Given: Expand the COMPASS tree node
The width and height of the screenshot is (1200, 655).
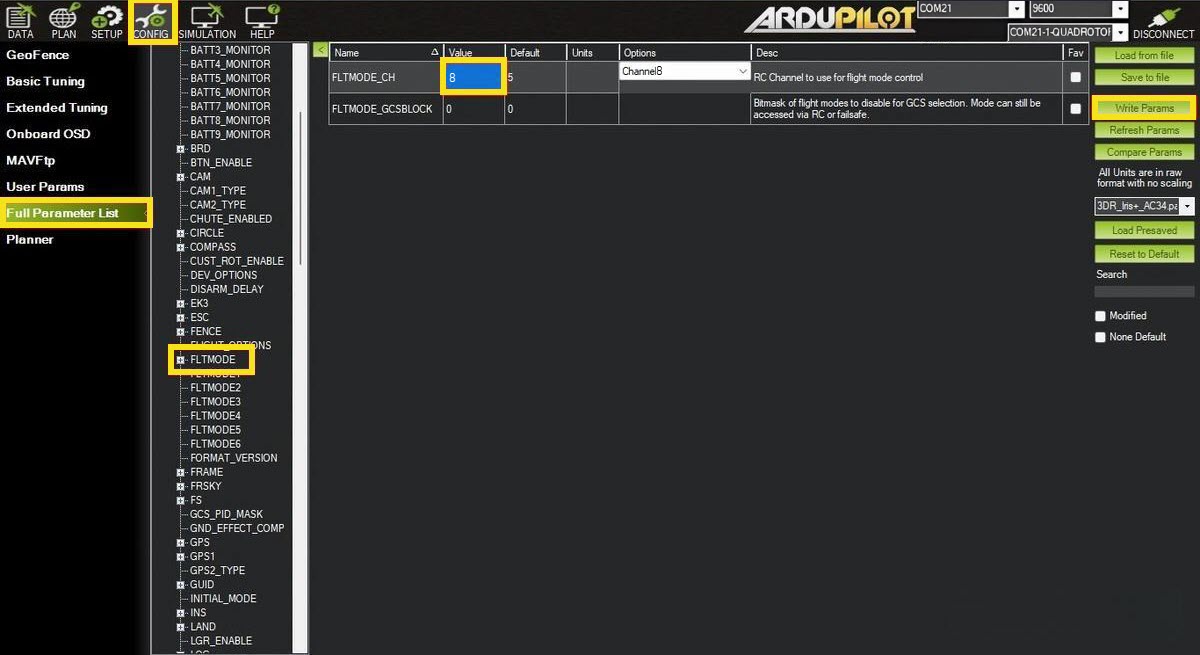Looking at the screenshot, I should pyautogui.click(x=181, y=247).
